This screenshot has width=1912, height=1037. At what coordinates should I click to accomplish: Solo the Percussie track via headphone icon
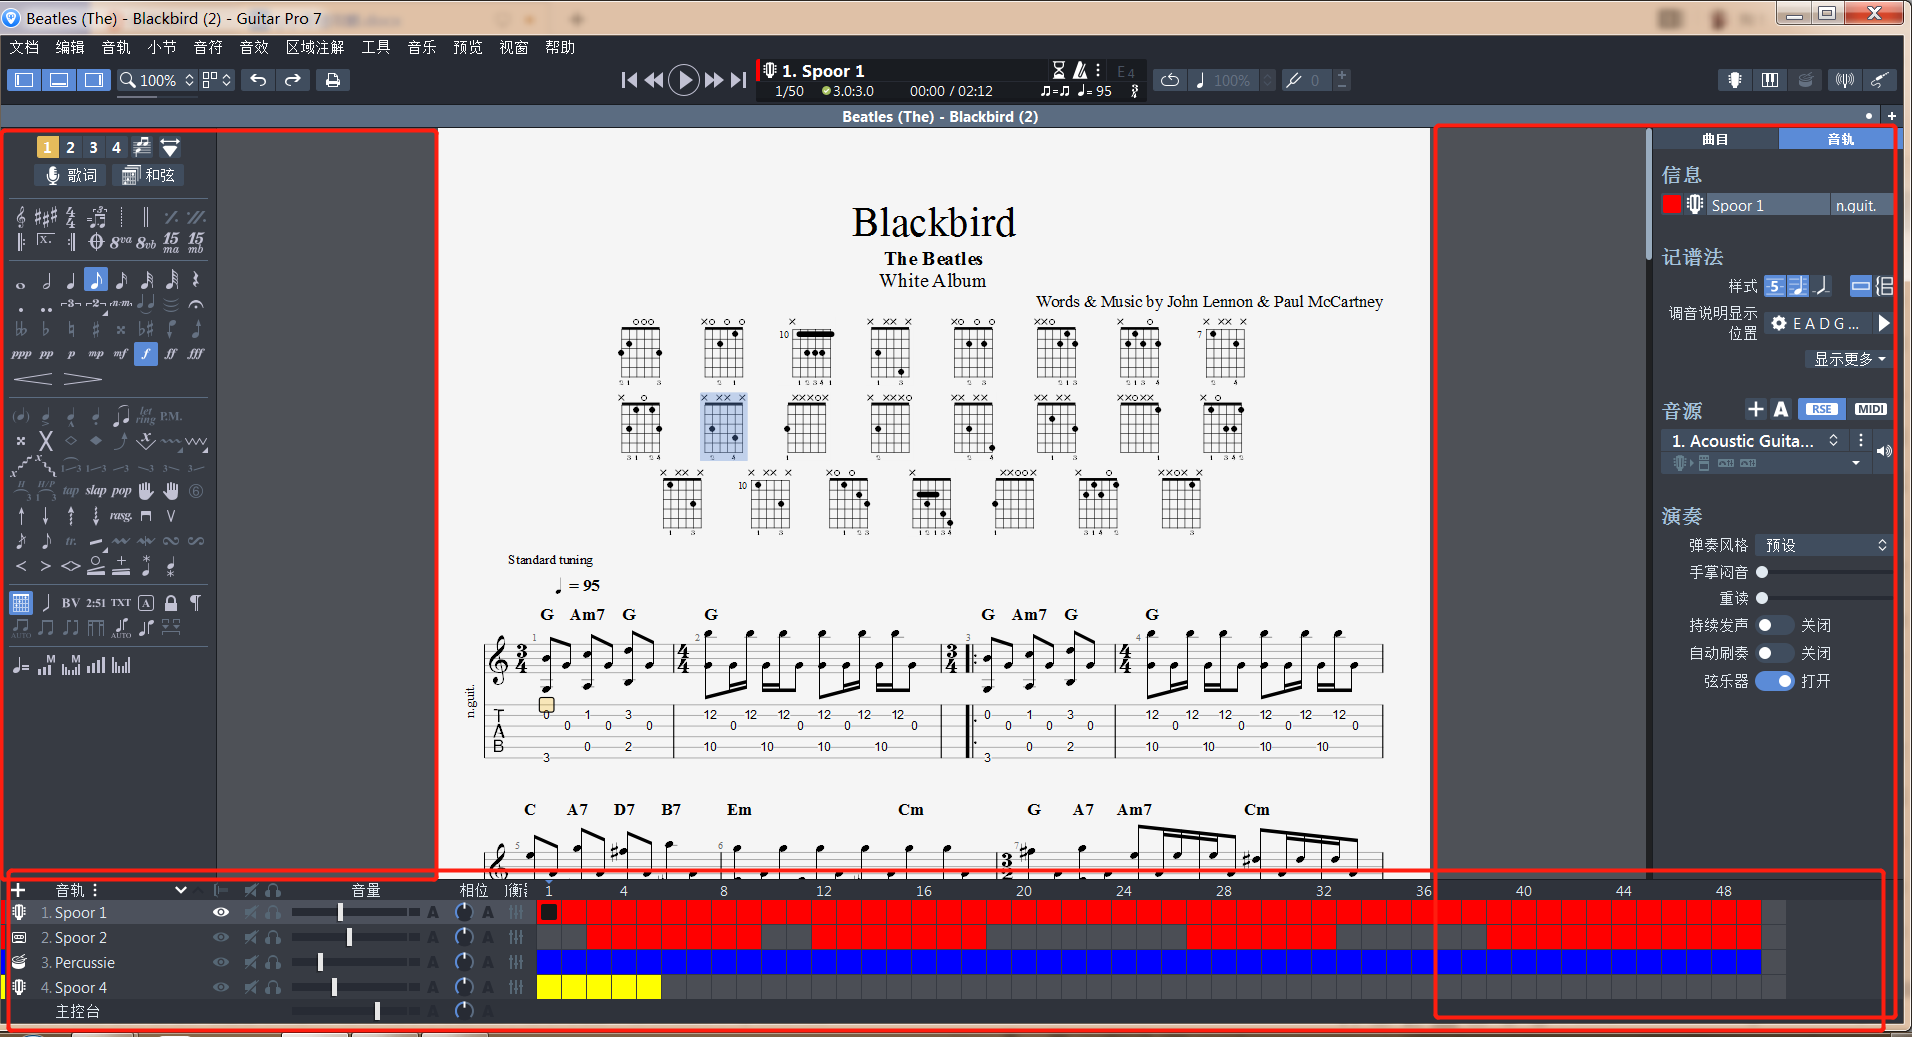(x=273, y=962)
